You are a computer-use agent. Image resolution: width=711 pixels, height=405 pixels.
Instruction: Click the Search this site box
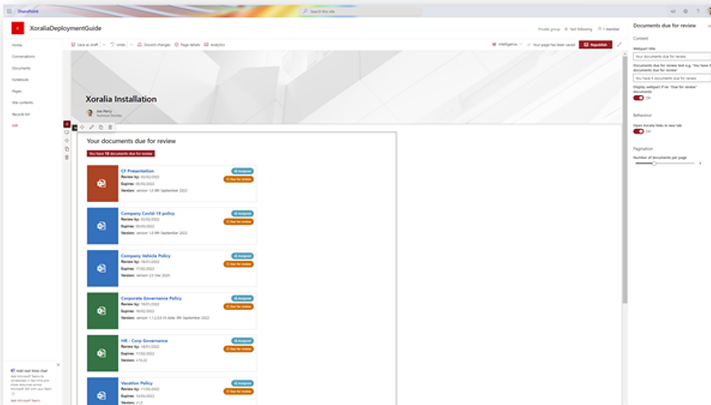360,11
